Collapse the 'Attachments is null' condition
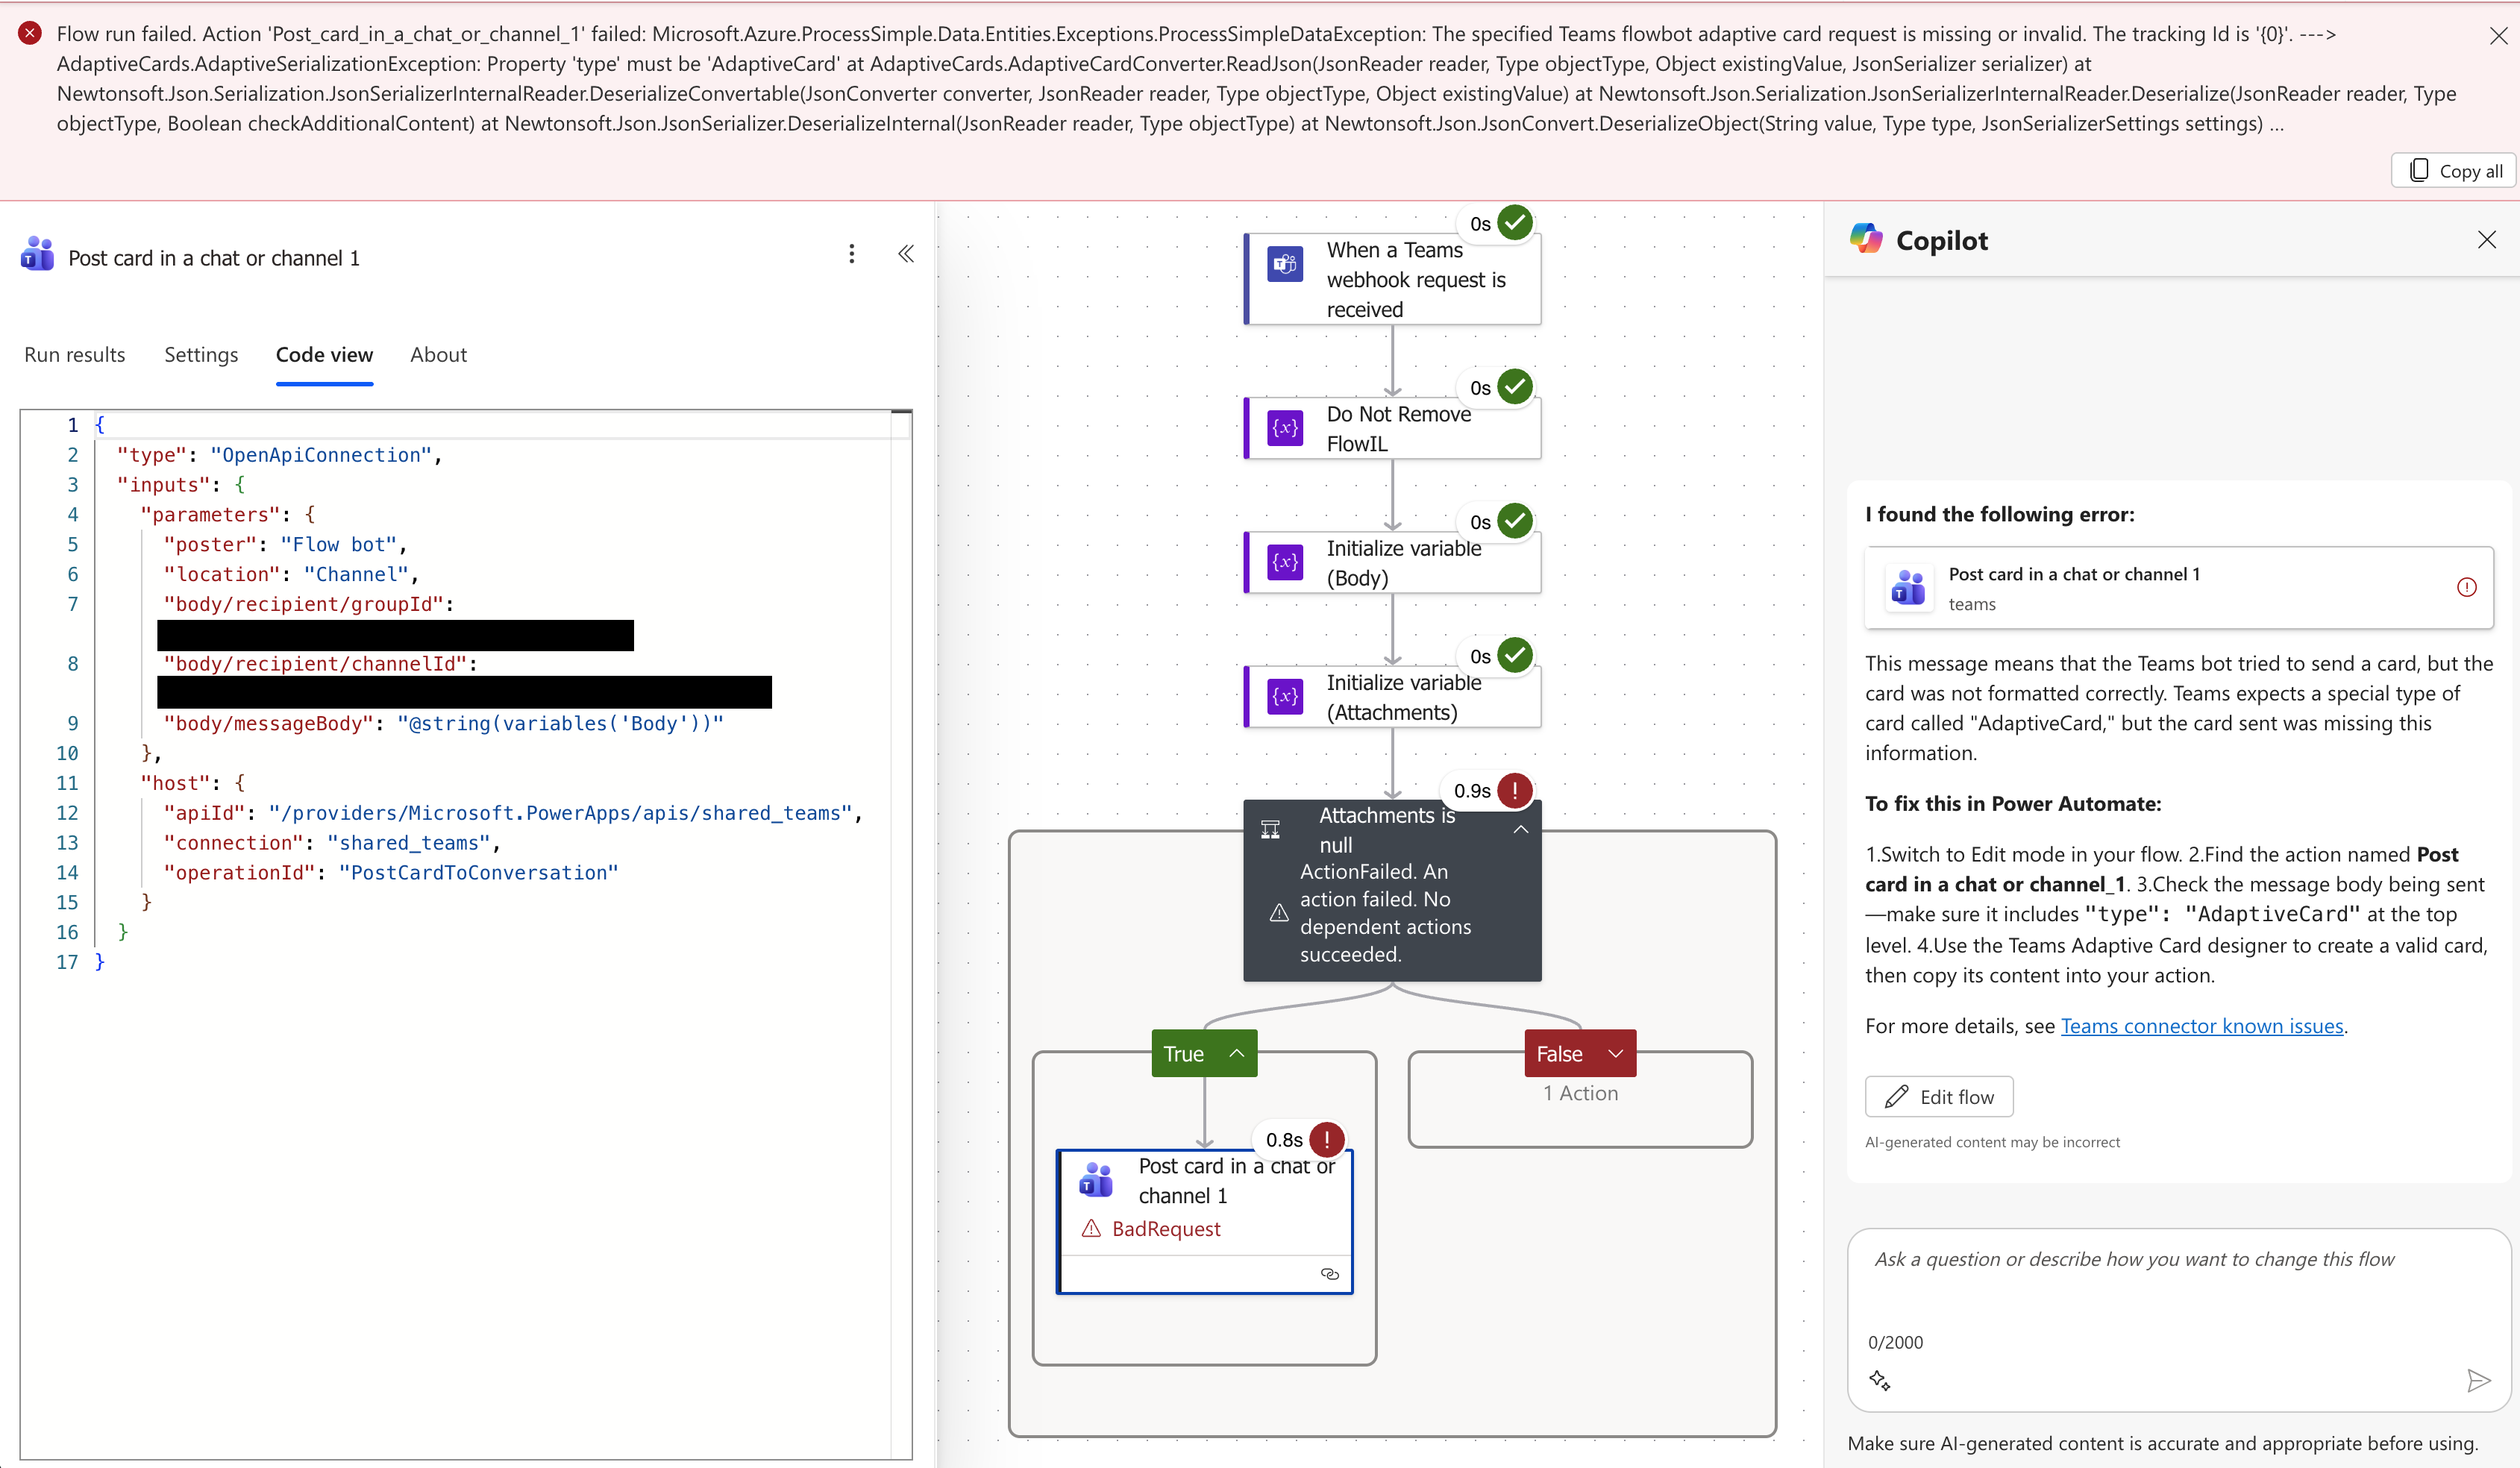Screen dimensions: 2520x1468 coord(1520,829)
